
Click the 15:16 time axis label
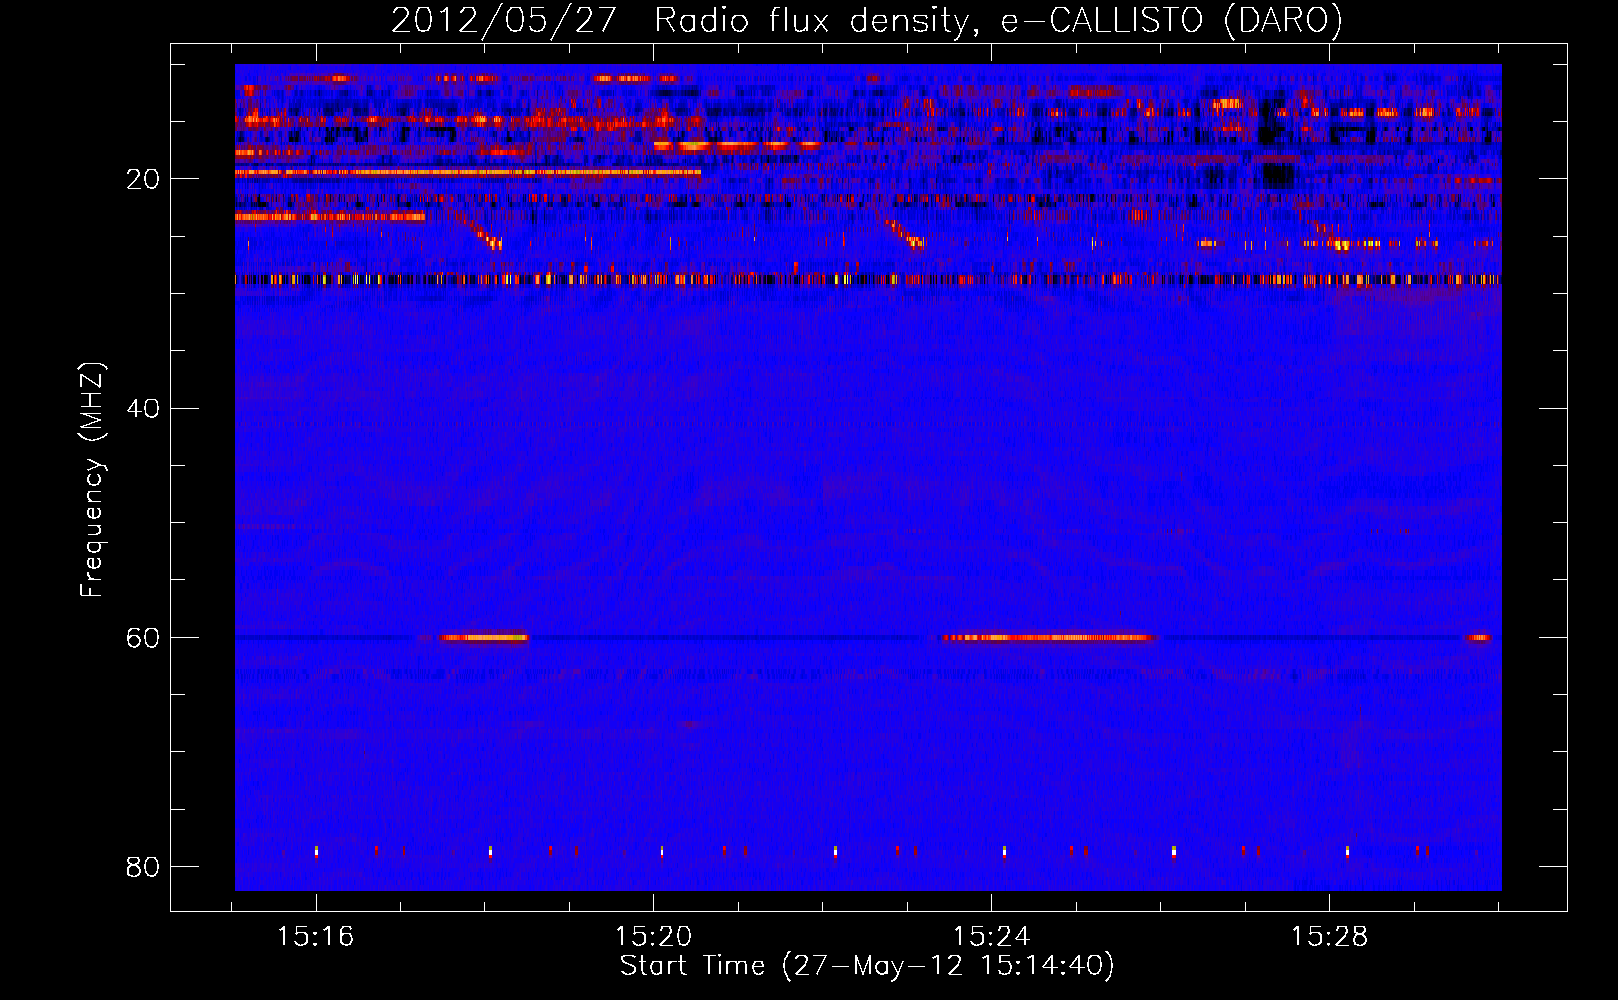(x=316, y=937)
